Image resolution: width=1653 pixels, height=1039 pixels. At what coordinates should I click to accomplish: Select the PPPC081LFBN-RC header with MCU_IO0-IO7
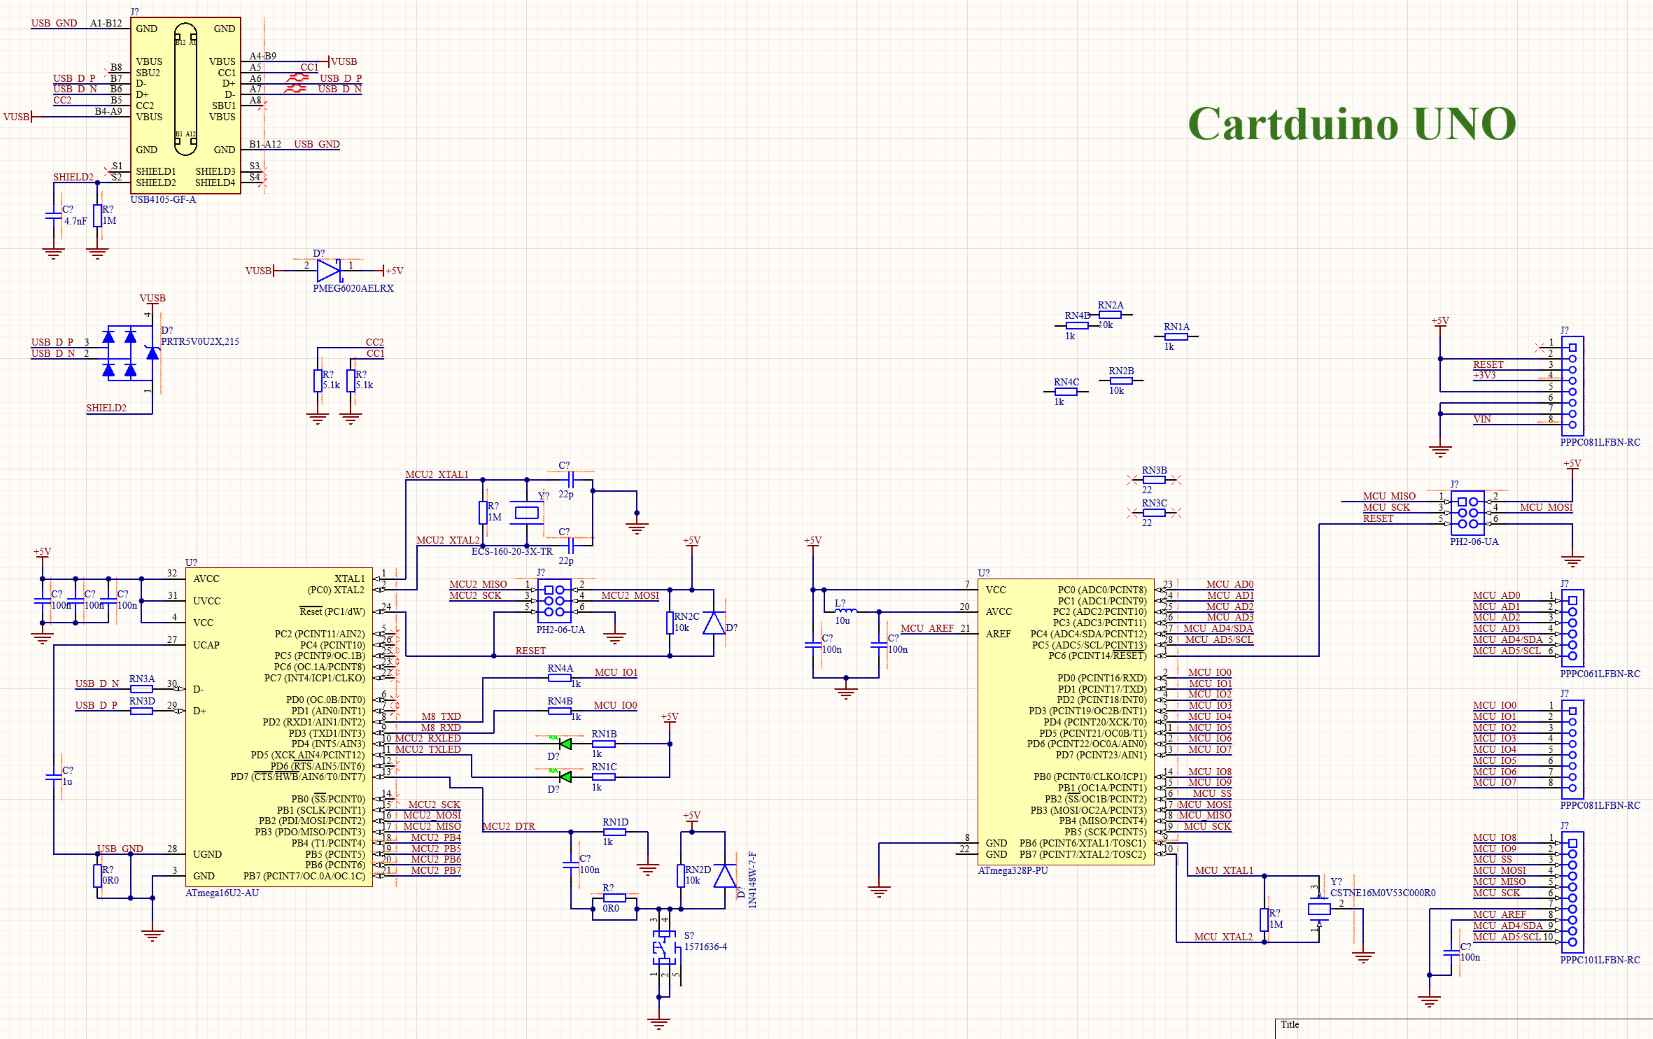point(1572,749)
